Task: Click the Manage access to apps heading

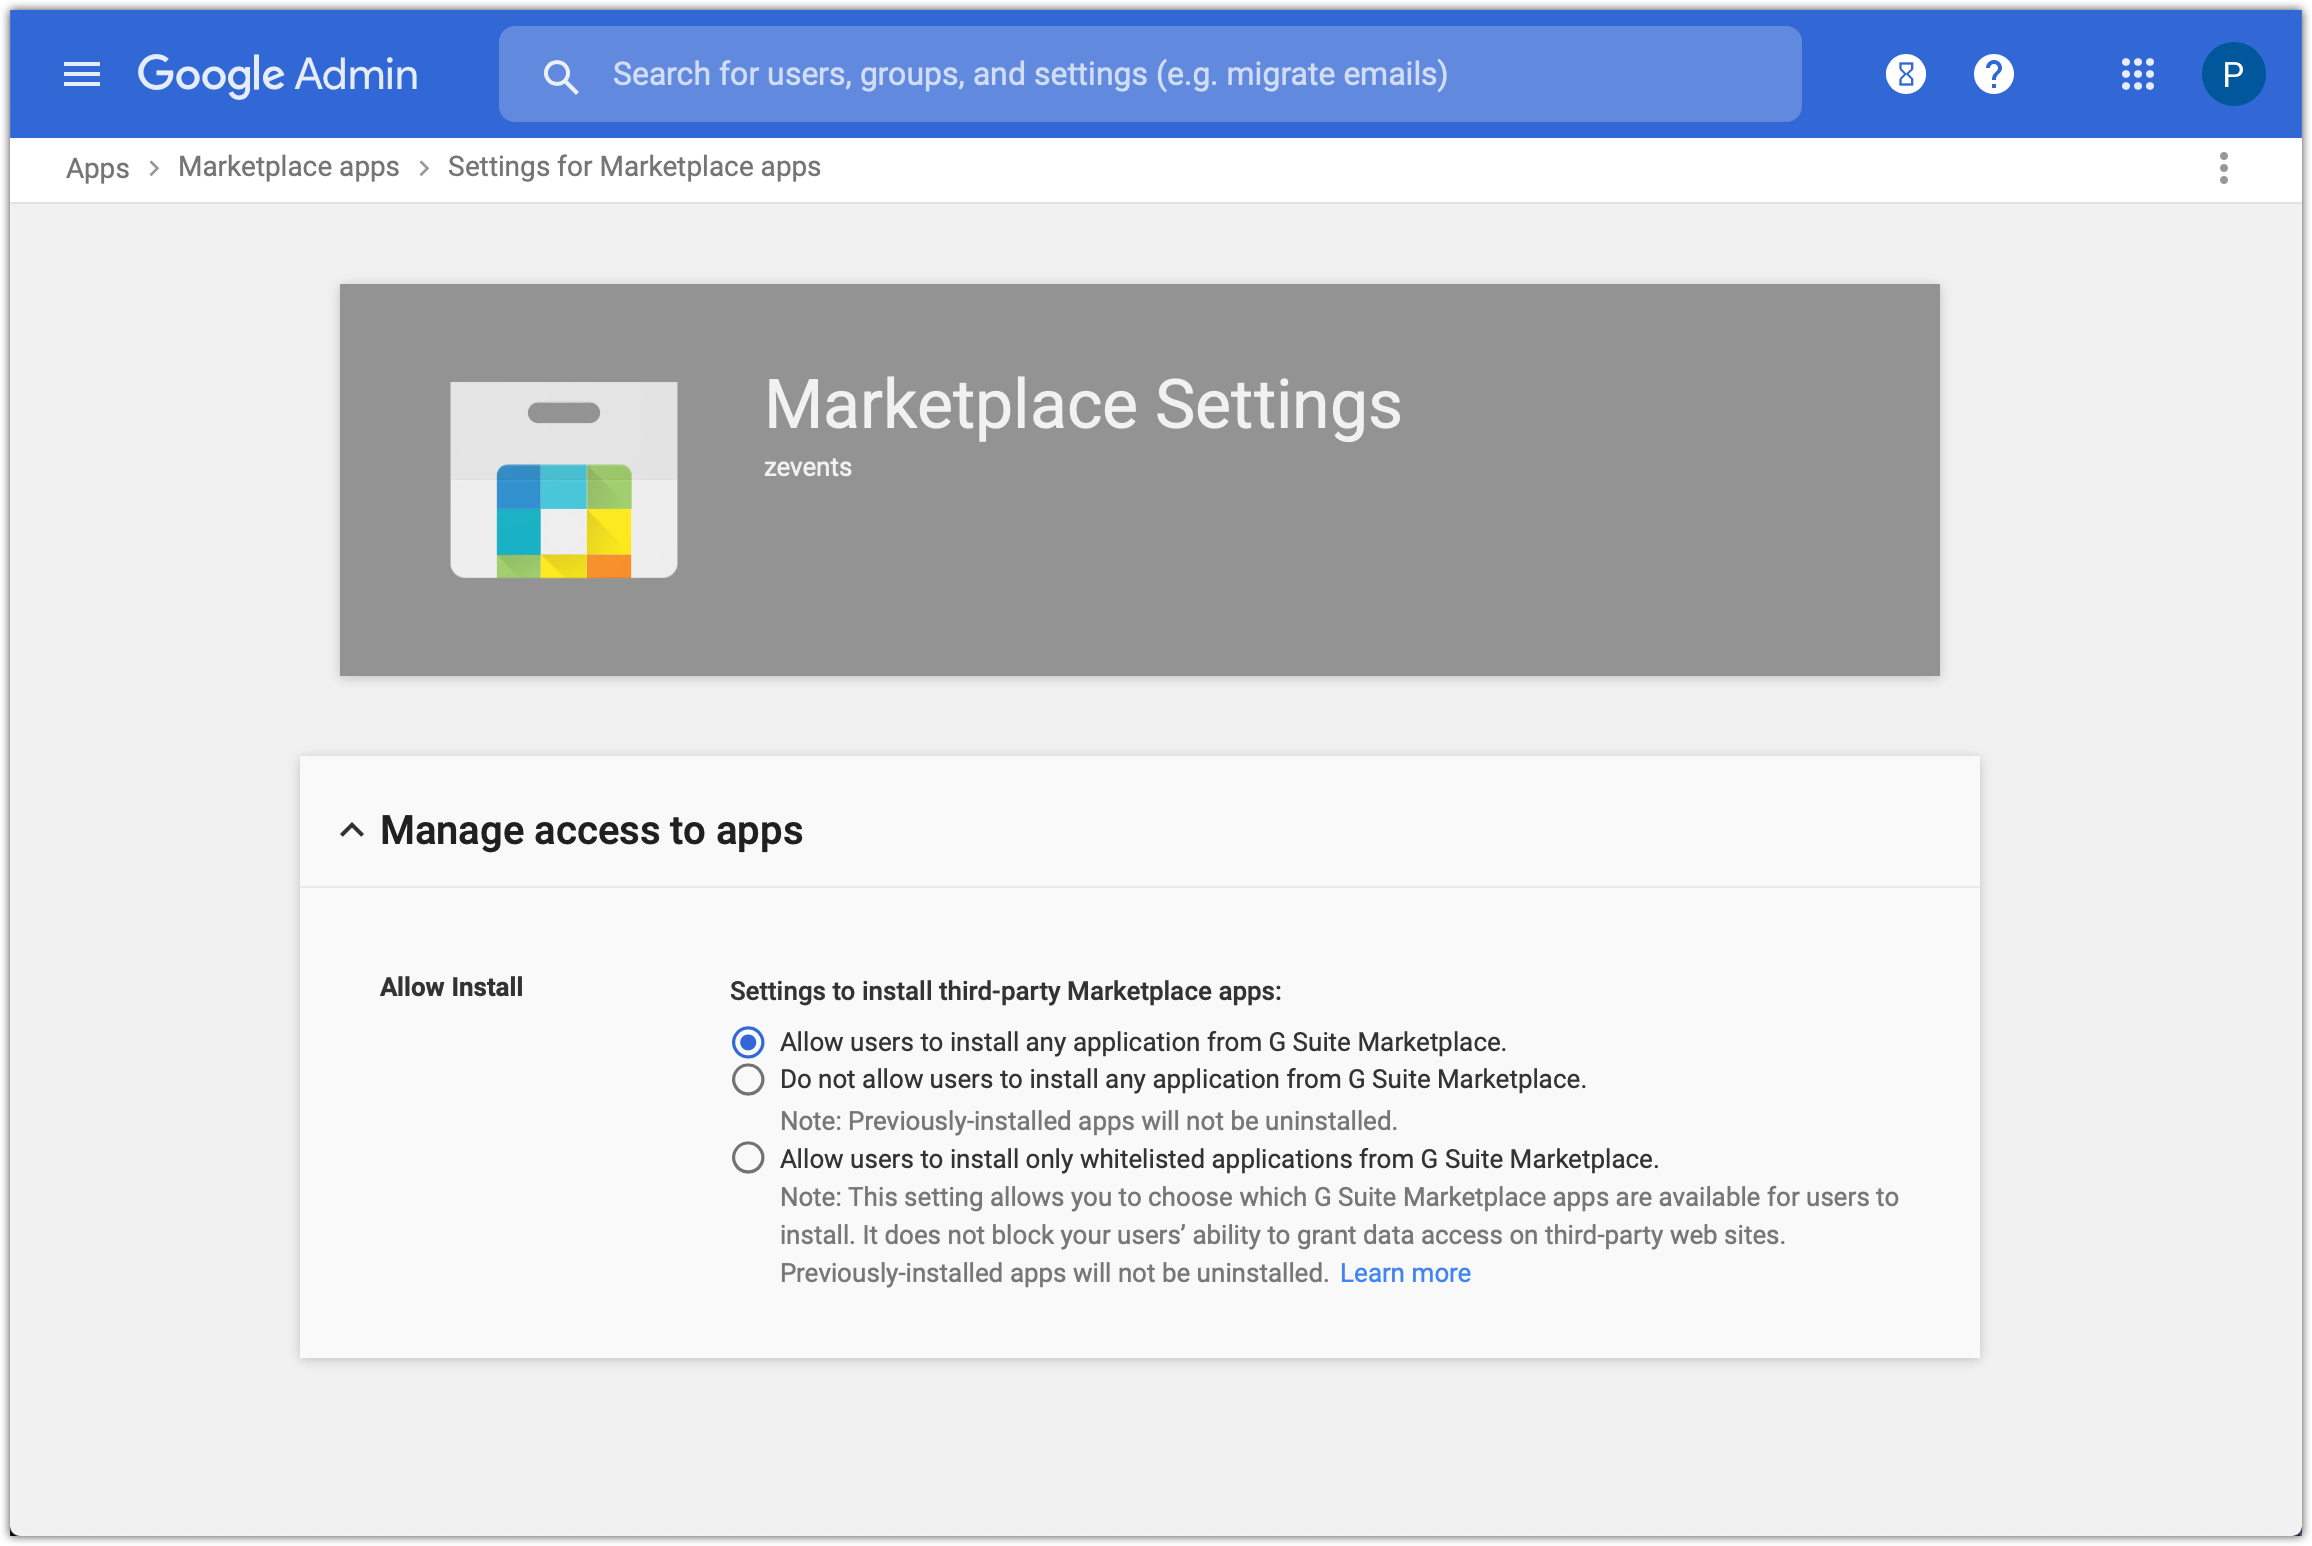Action: click(591, 830)
